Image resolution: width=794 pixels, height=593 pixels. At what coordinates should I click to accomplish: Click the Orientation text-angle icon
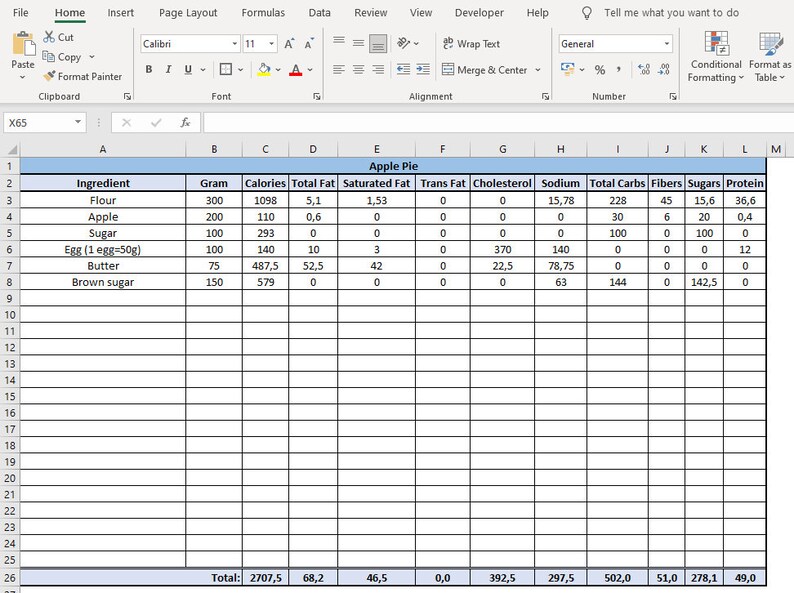point(403,44)
